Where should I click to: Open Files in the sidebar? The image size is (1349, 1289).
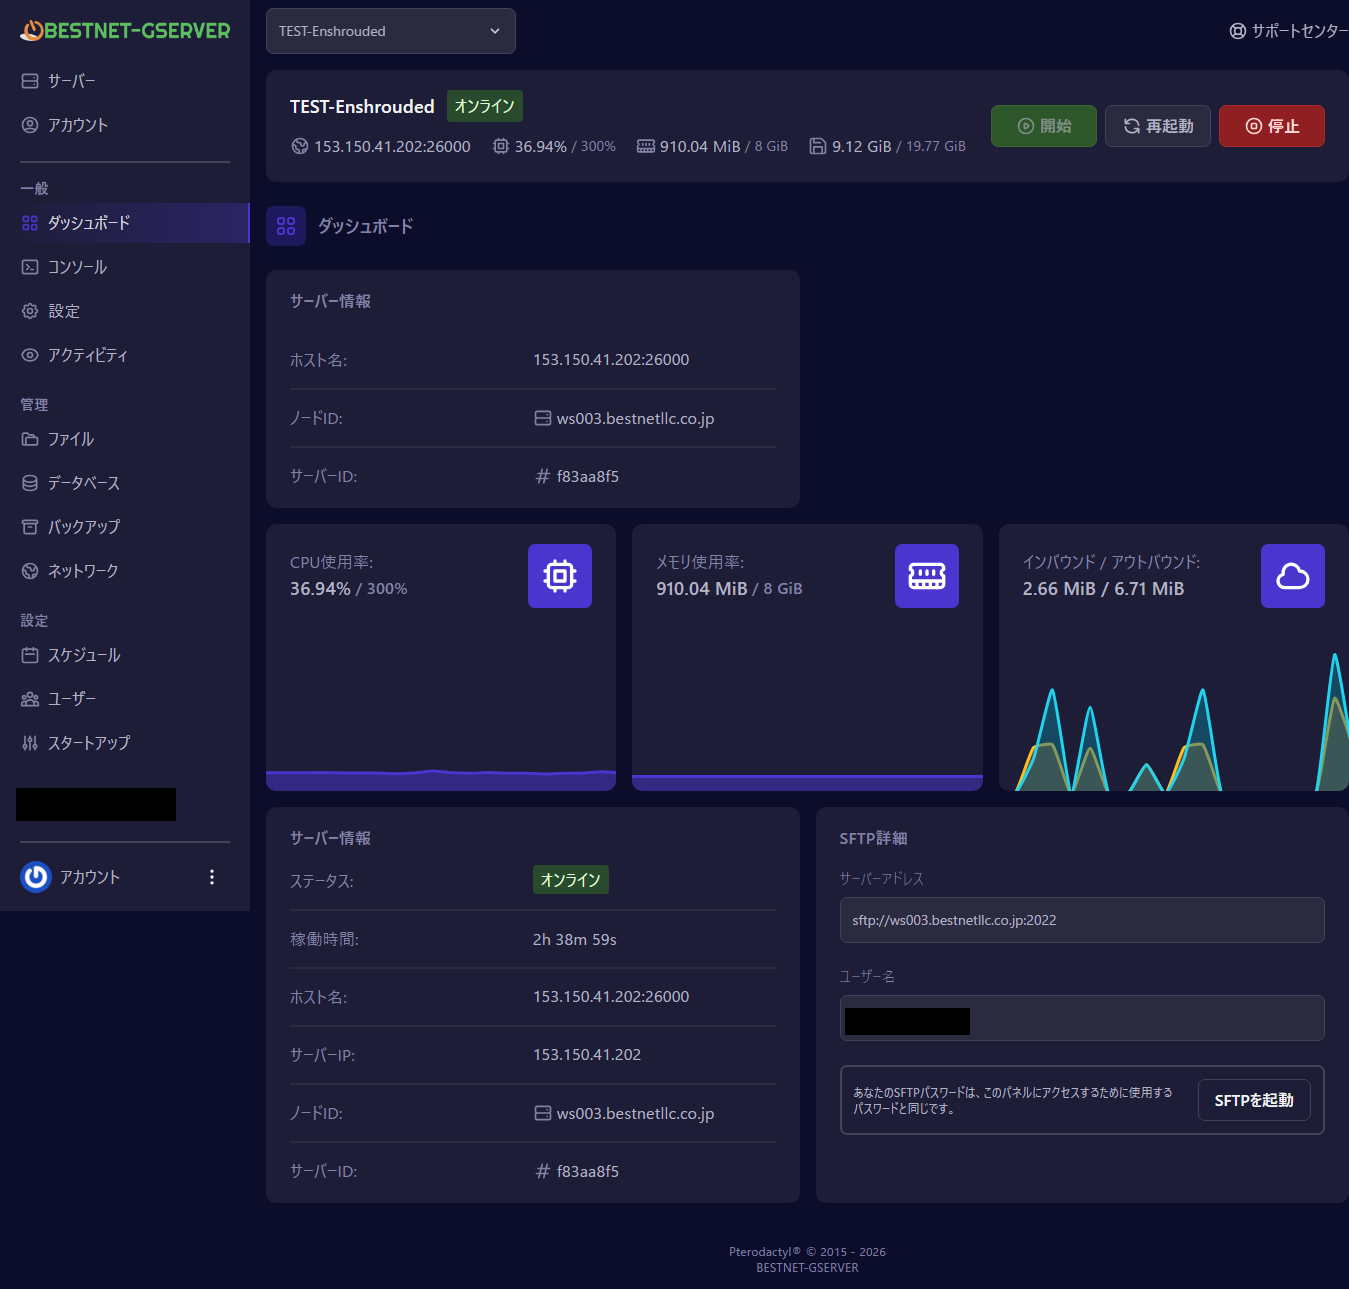coord(70,439)
